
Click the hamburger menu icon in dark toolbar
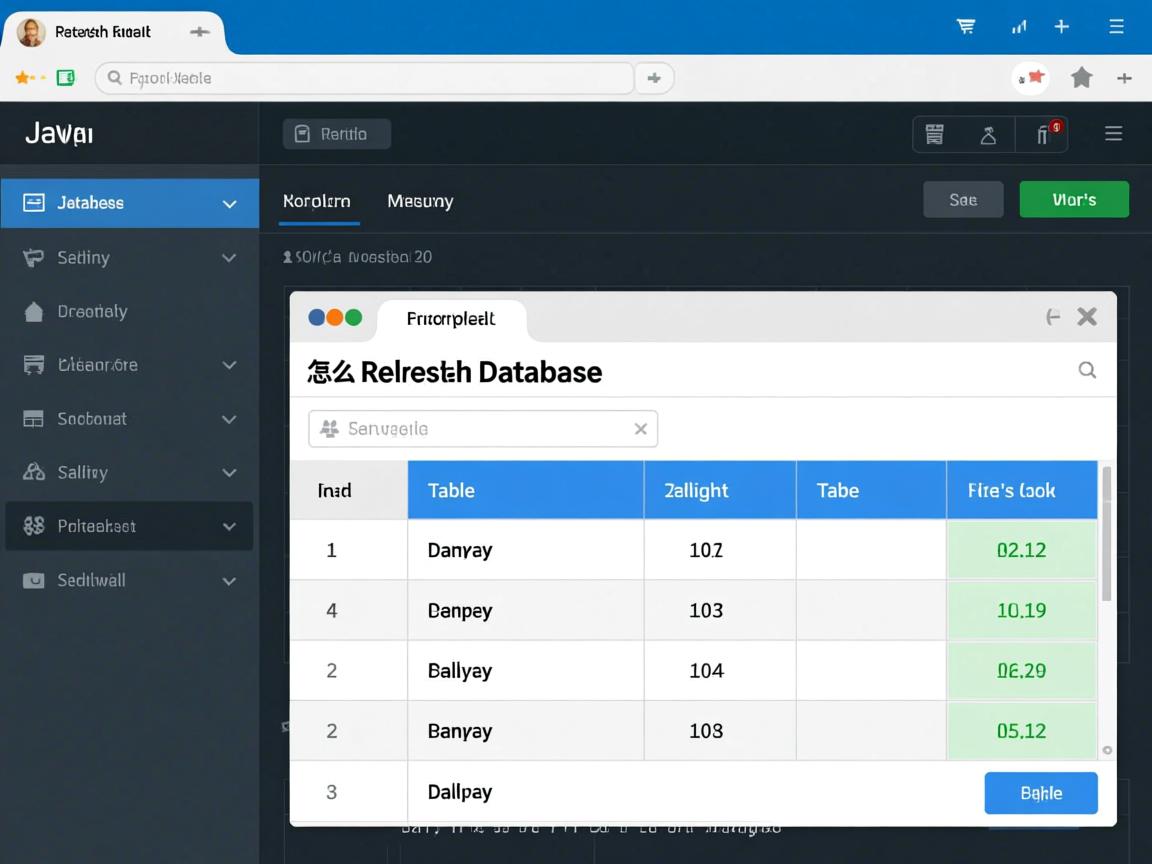tap(1113, 134)
